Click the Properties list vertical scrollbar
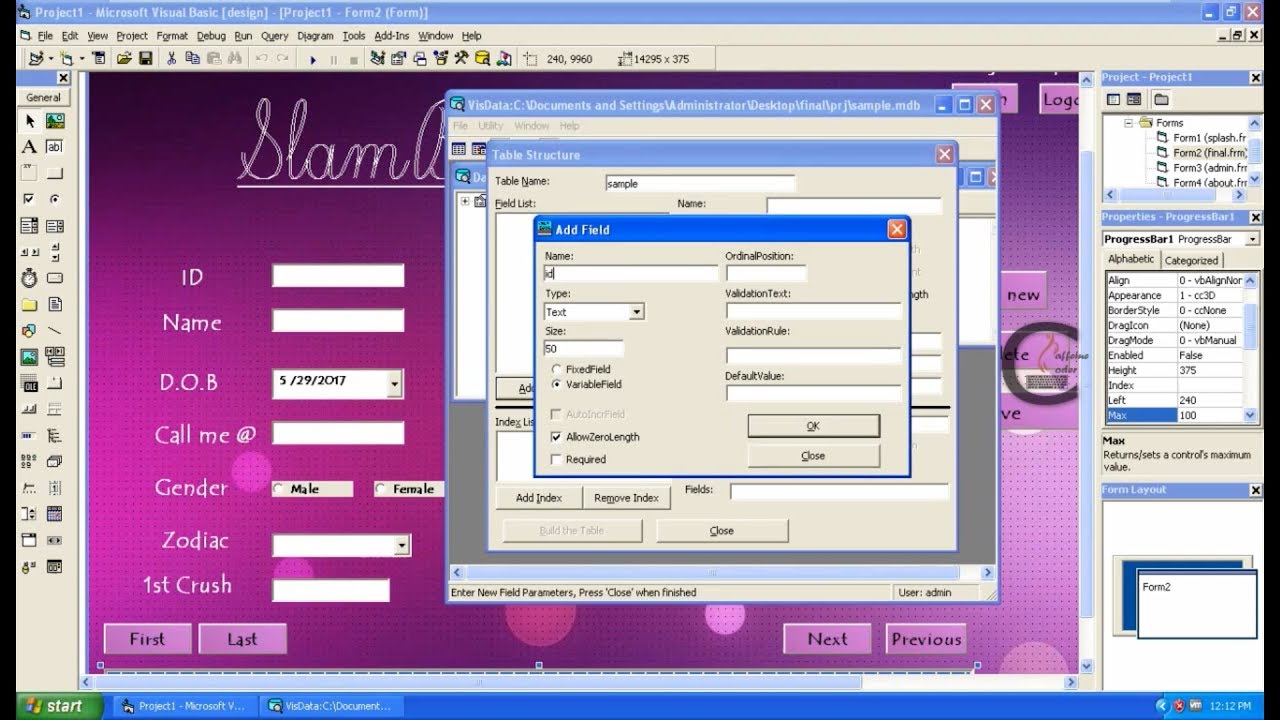1280x720 pixels. [x=1250, y=348]
